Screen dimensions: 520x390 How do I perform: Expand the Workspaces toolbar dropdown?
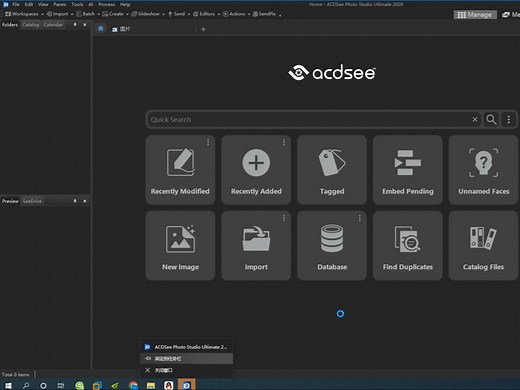click(42, 14)
